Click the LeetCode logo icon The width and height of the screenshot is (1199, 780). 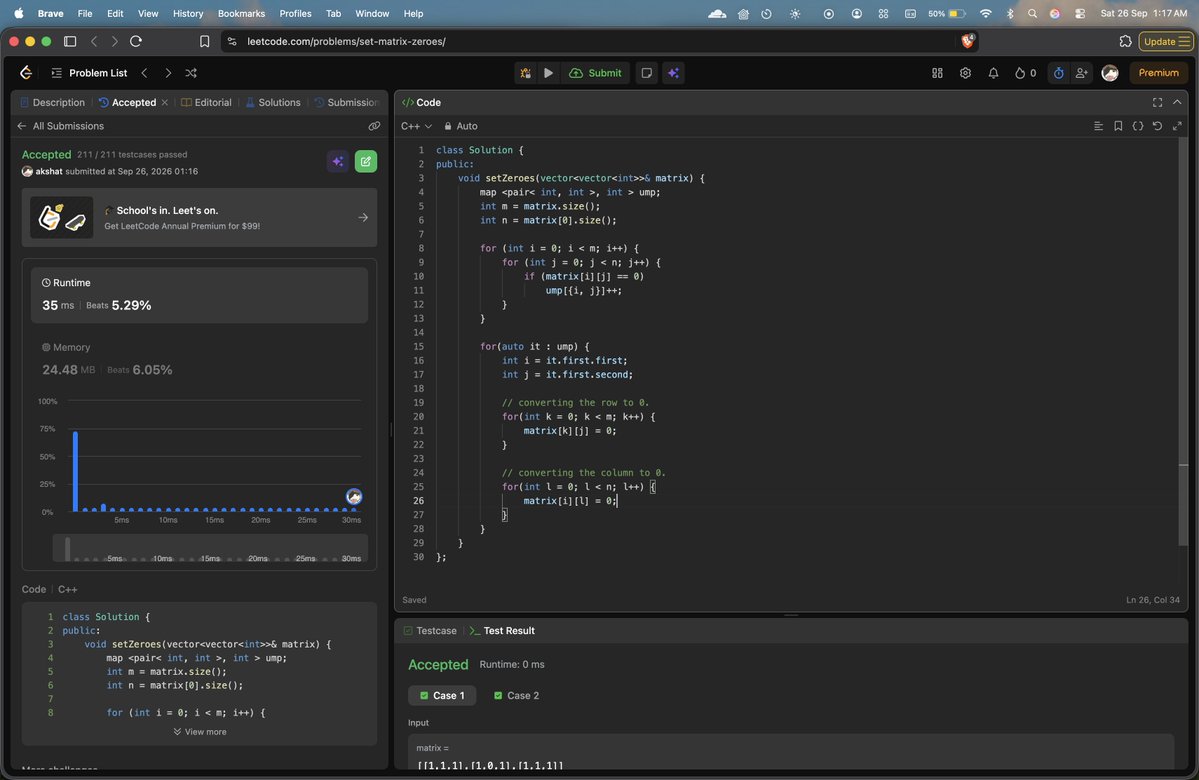coord(25,73)
